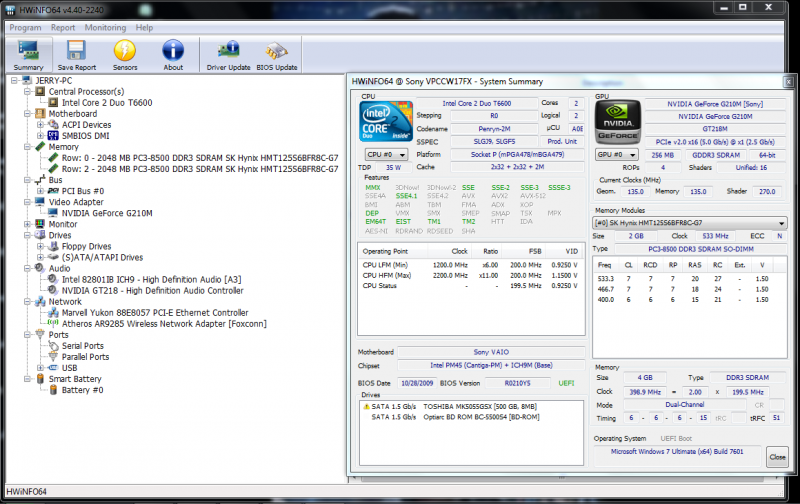Viewport: 800px width, 504px height.
Task: Click the Memory module icon
Action: click(x=40, y=146)
